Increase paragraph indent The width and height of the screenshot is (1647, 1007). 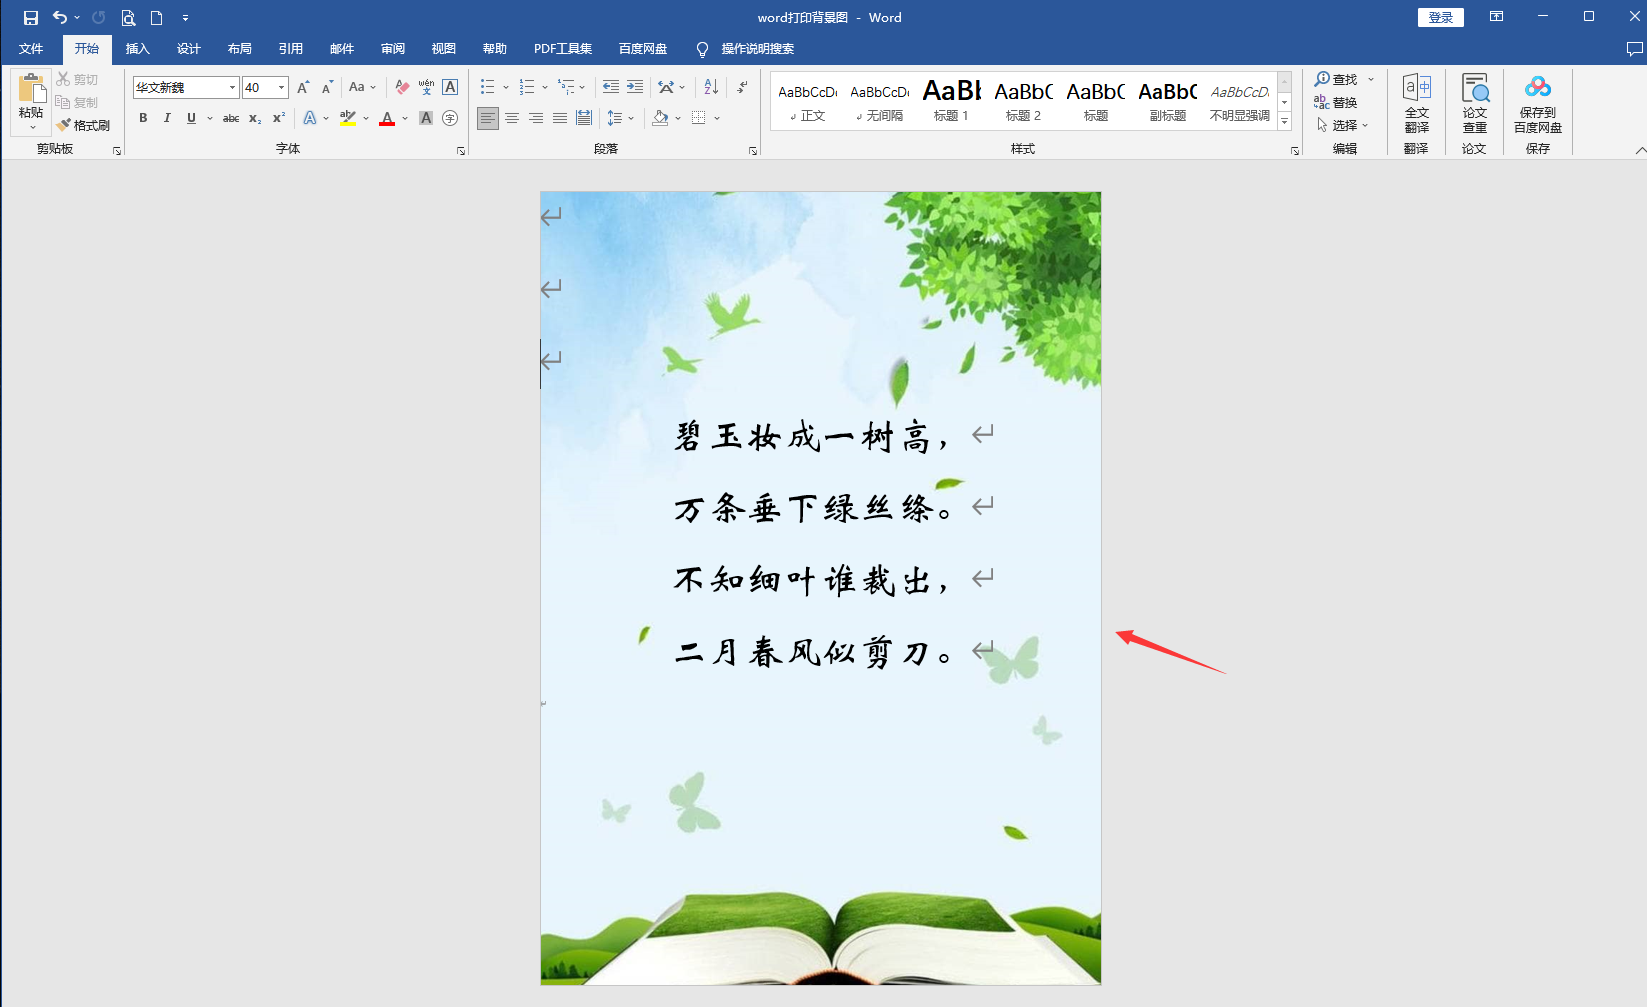click(635, 87)
